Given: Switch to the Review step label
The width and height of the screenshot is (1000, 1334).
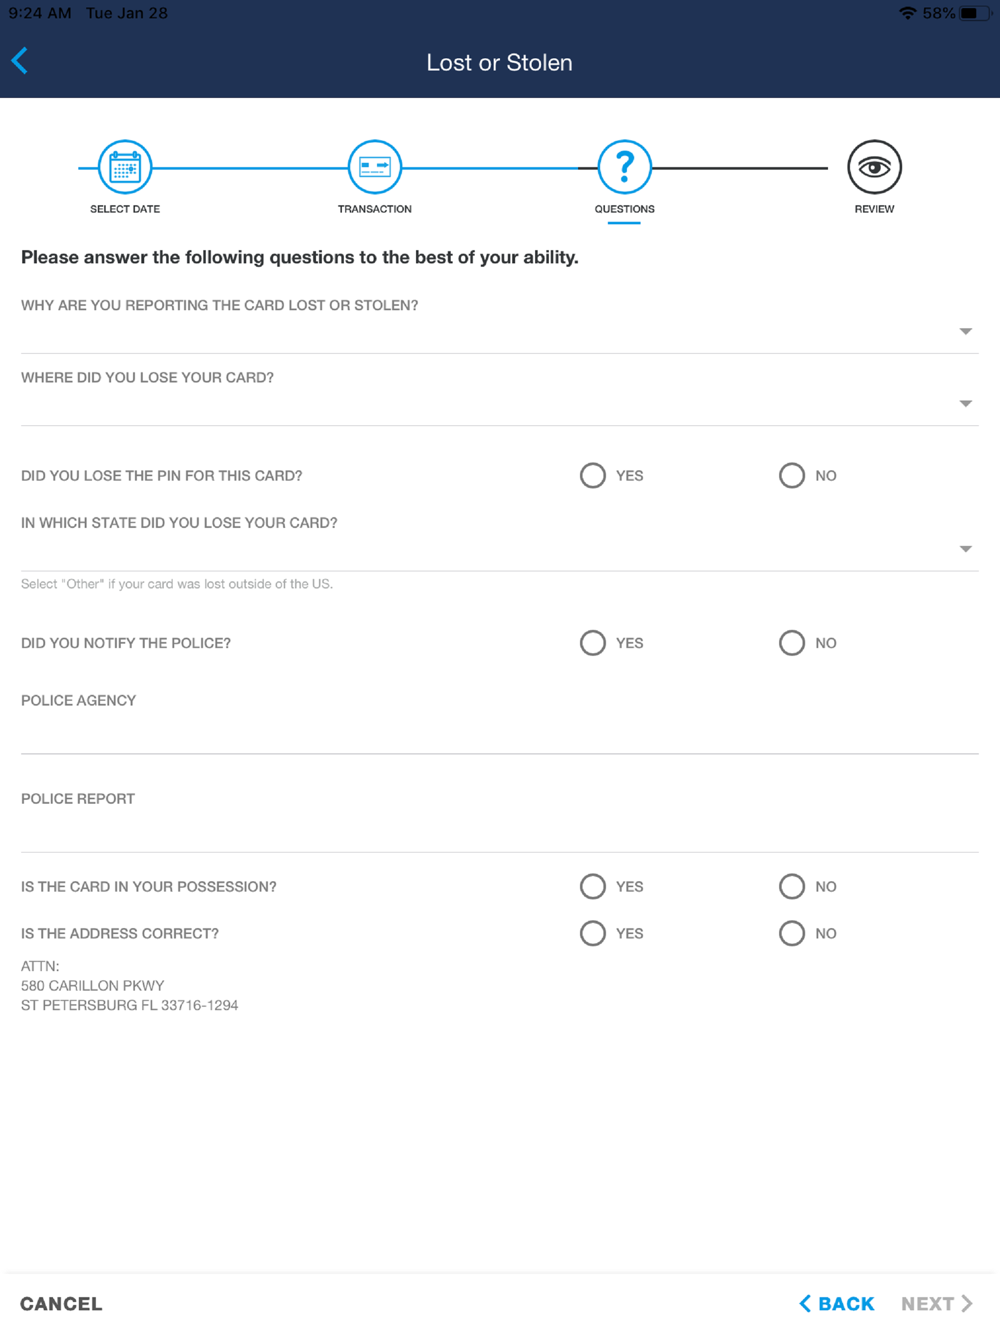Looking at the screenshot, I should (875, 209).
